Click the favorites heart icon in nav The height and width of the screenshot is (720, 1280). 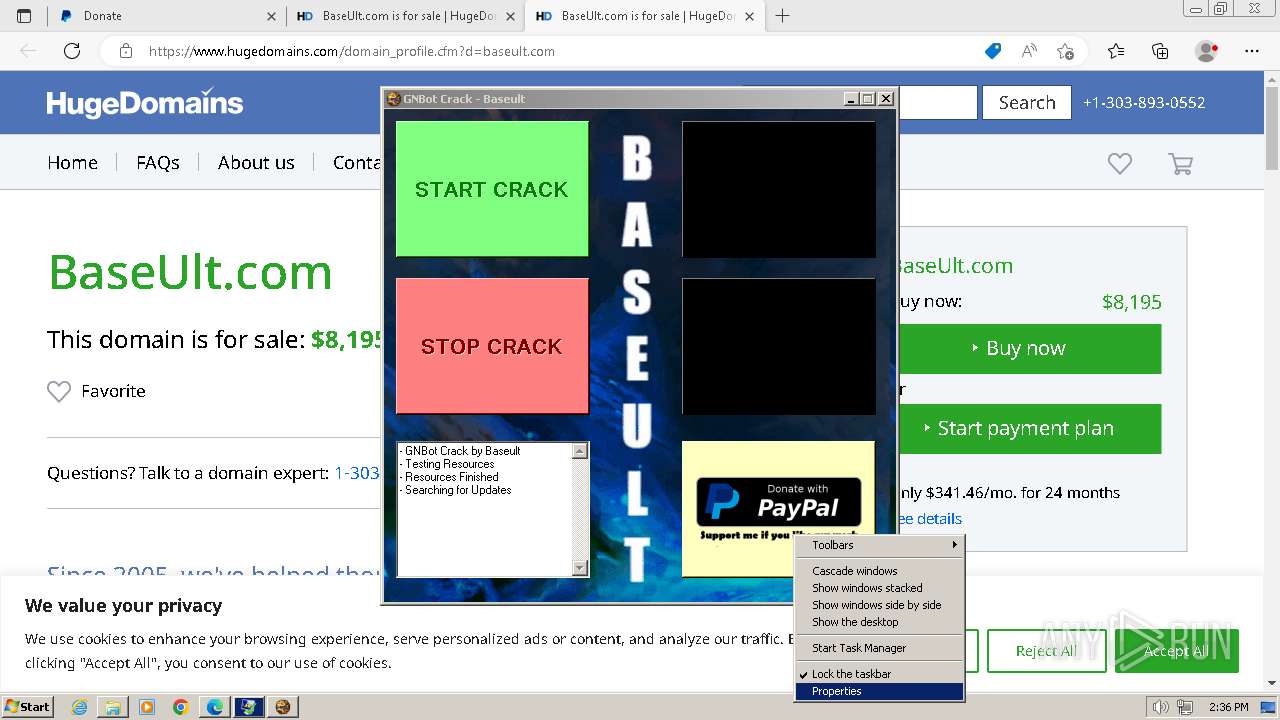pos(1120,163)
